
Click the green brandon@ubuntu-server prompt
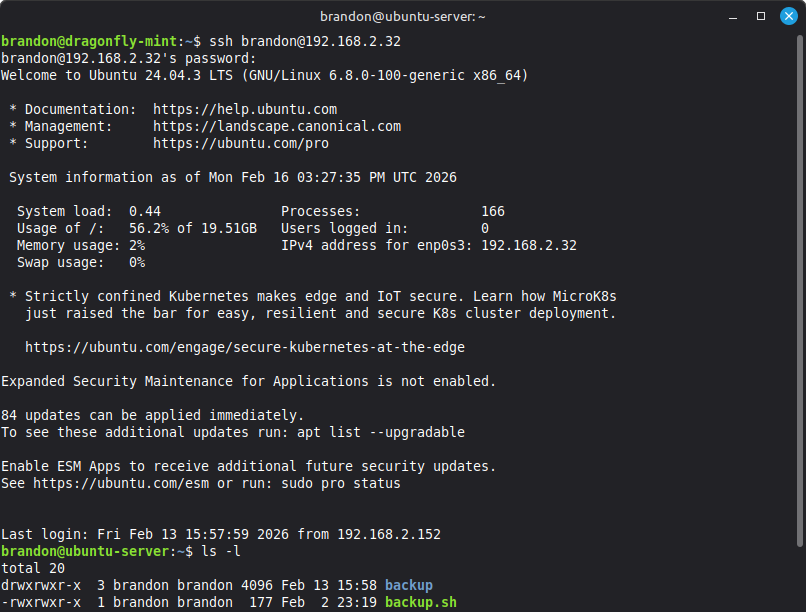pyautogui.click(x=84, y=551)
